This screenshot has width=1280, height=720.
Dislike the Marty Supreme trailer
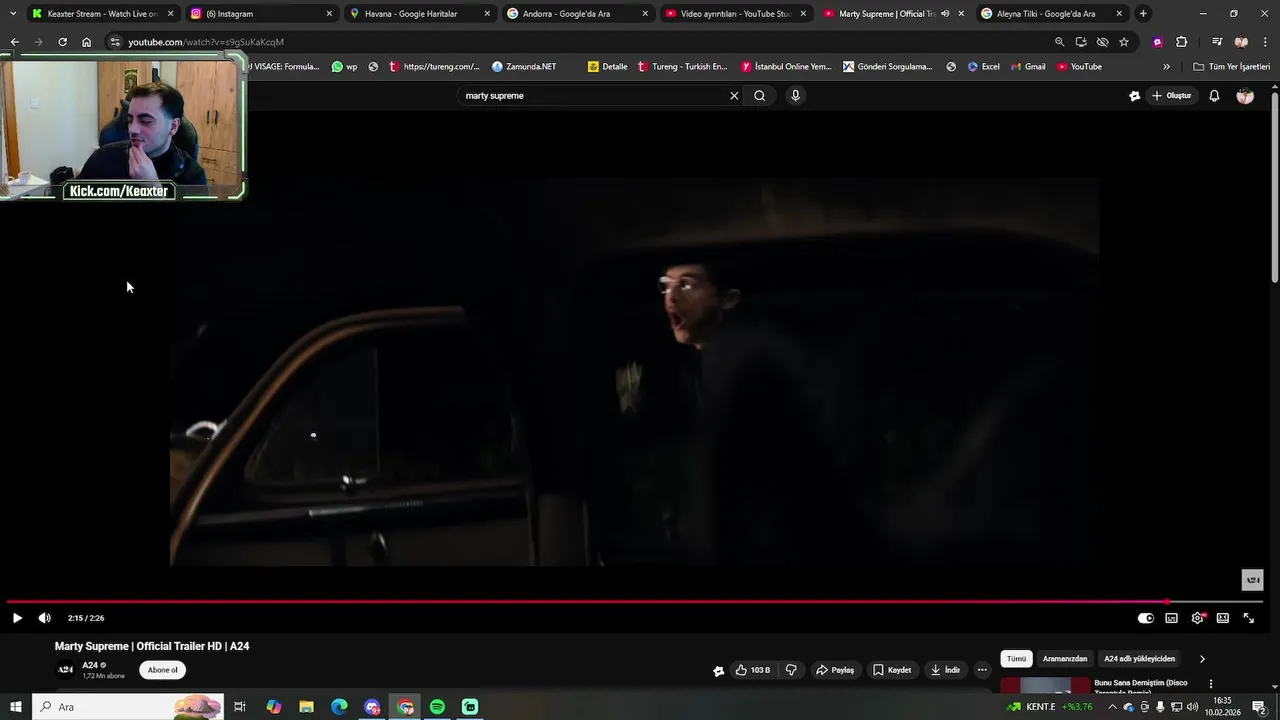(x=791, y=670)
